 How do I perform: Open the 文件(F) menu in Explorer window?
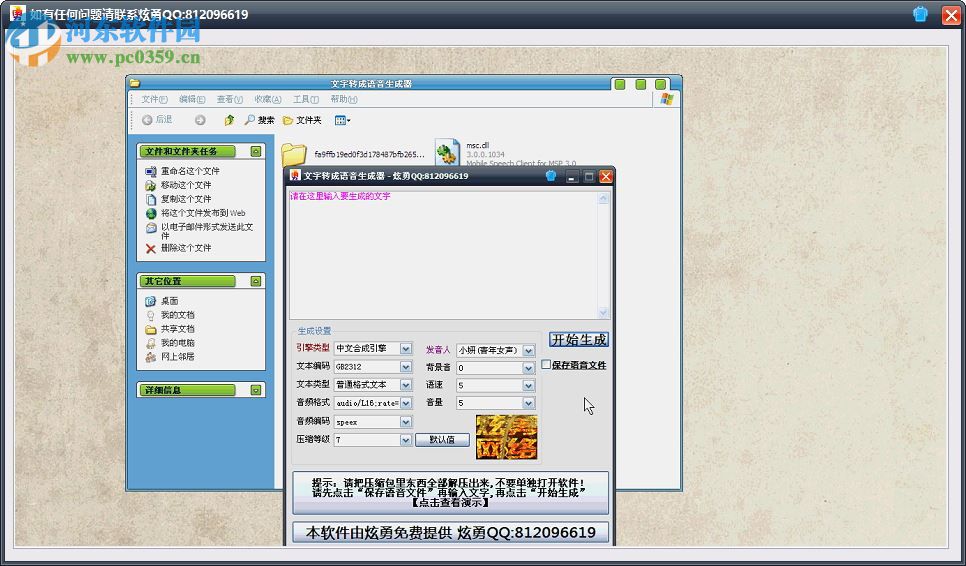[154, 99]
